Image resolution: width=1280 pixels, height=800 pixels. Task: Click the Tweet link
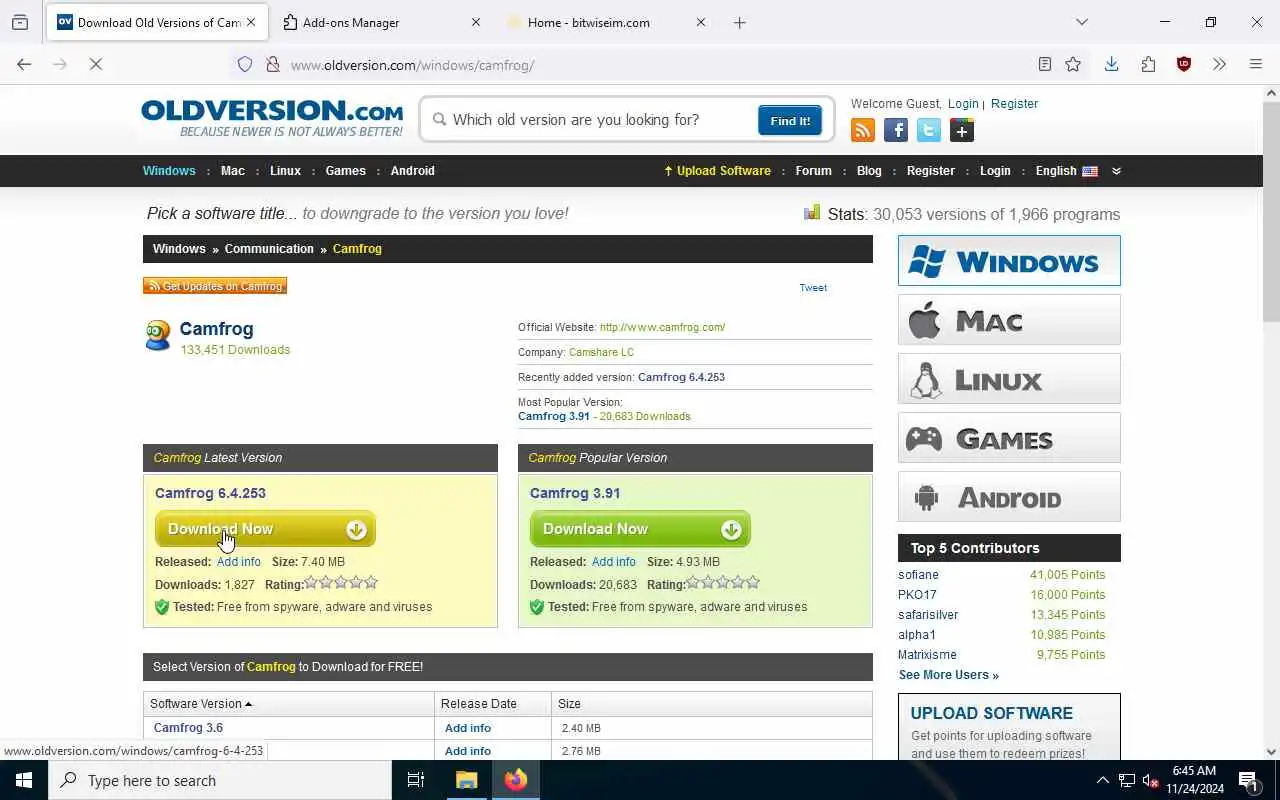(x=813, y=288)
